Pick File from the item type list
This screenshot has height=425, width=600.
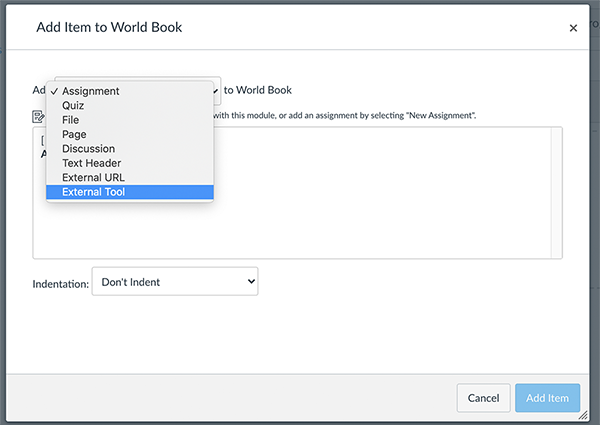tap(130, 120)
